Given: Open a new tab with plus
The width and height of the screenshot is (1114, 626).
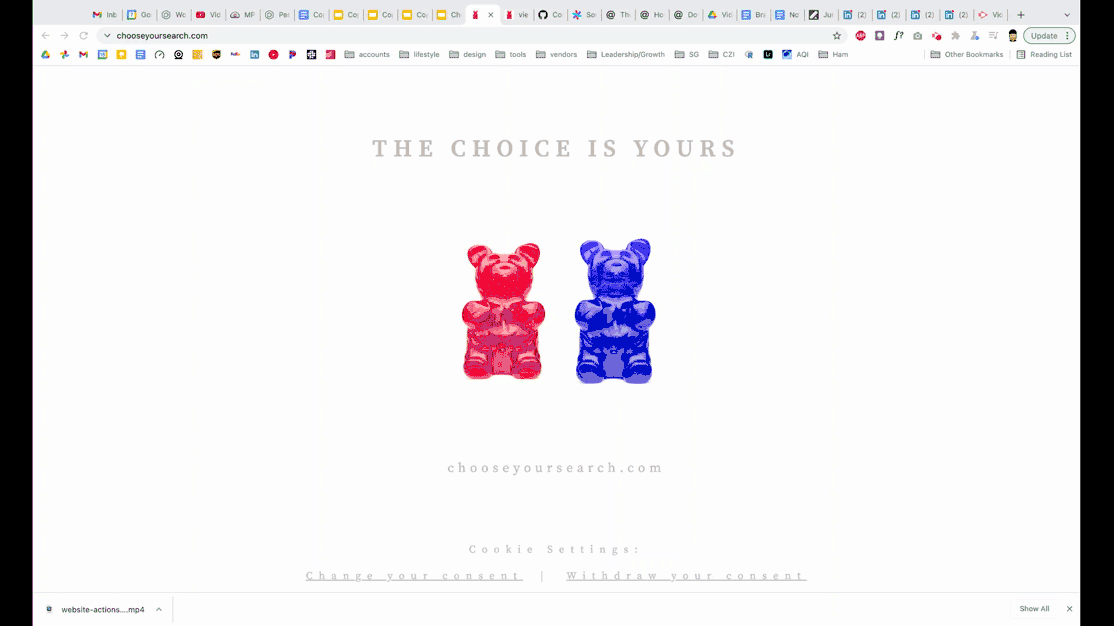Looking at the screenshot, I should click(x=1021, y=14).
